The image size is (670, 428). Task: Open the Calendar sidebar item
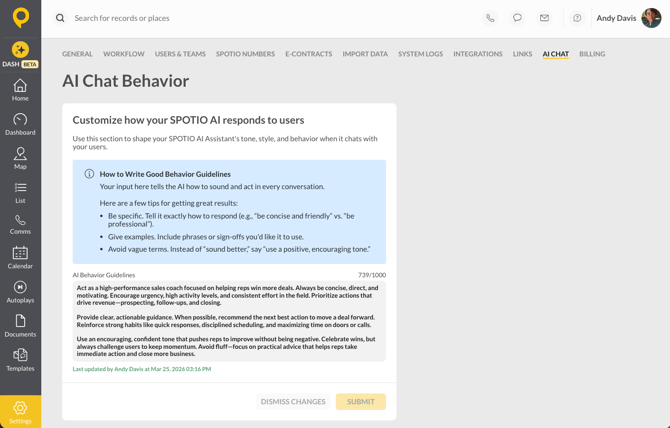coord(20,258)
